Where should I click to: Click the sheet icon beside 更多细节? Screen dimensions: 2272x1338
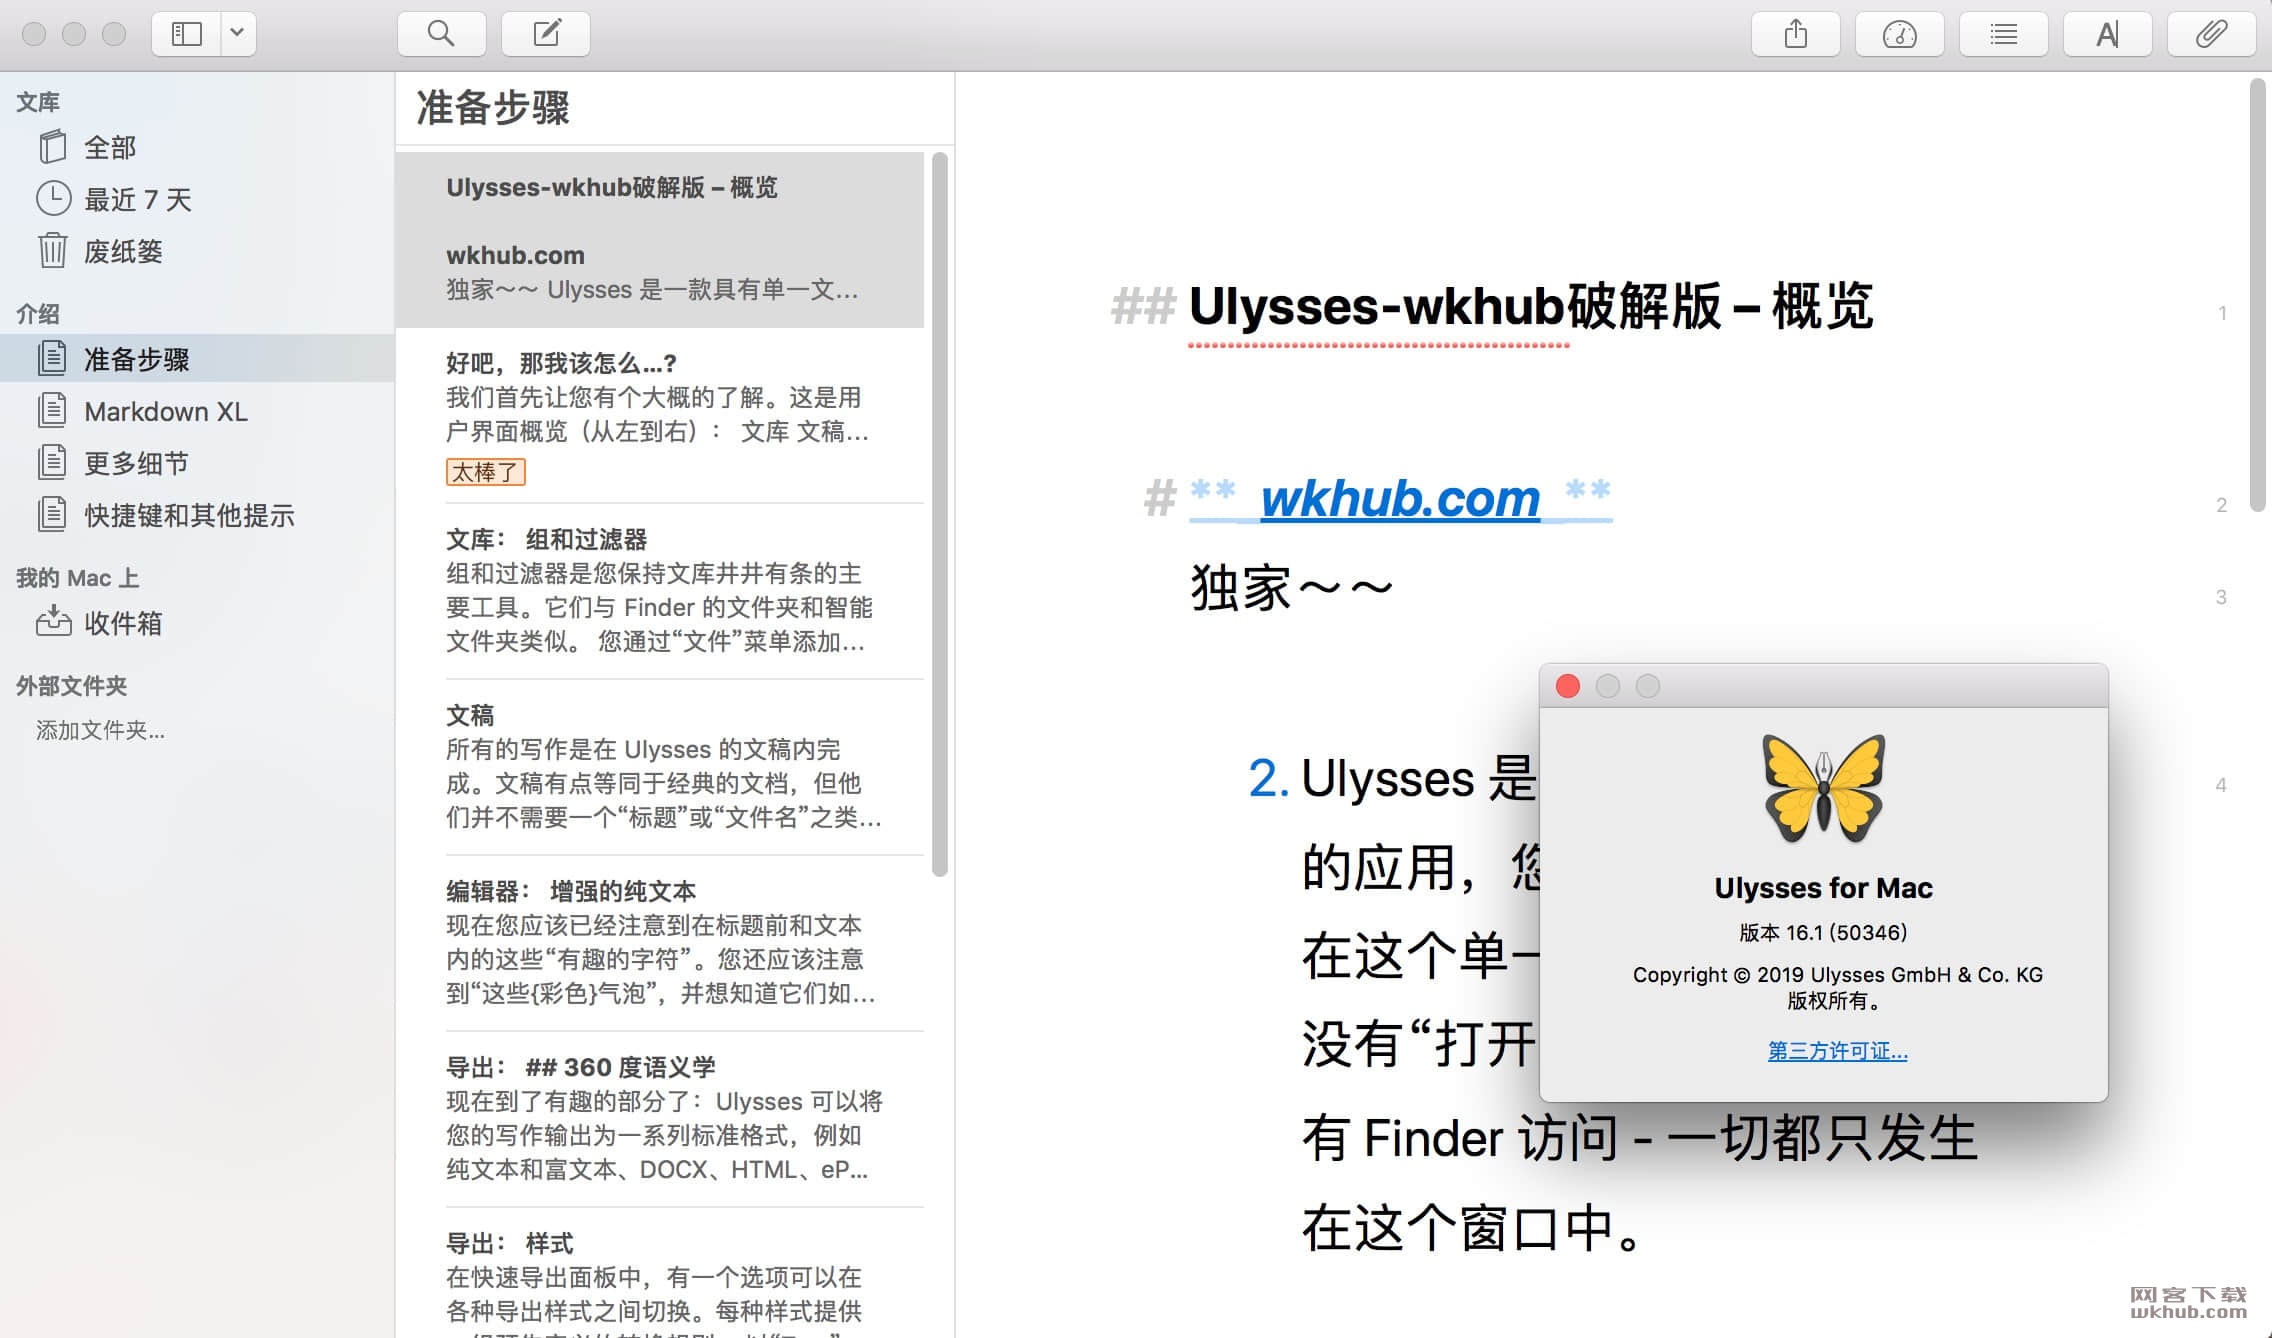pos(53,462)
